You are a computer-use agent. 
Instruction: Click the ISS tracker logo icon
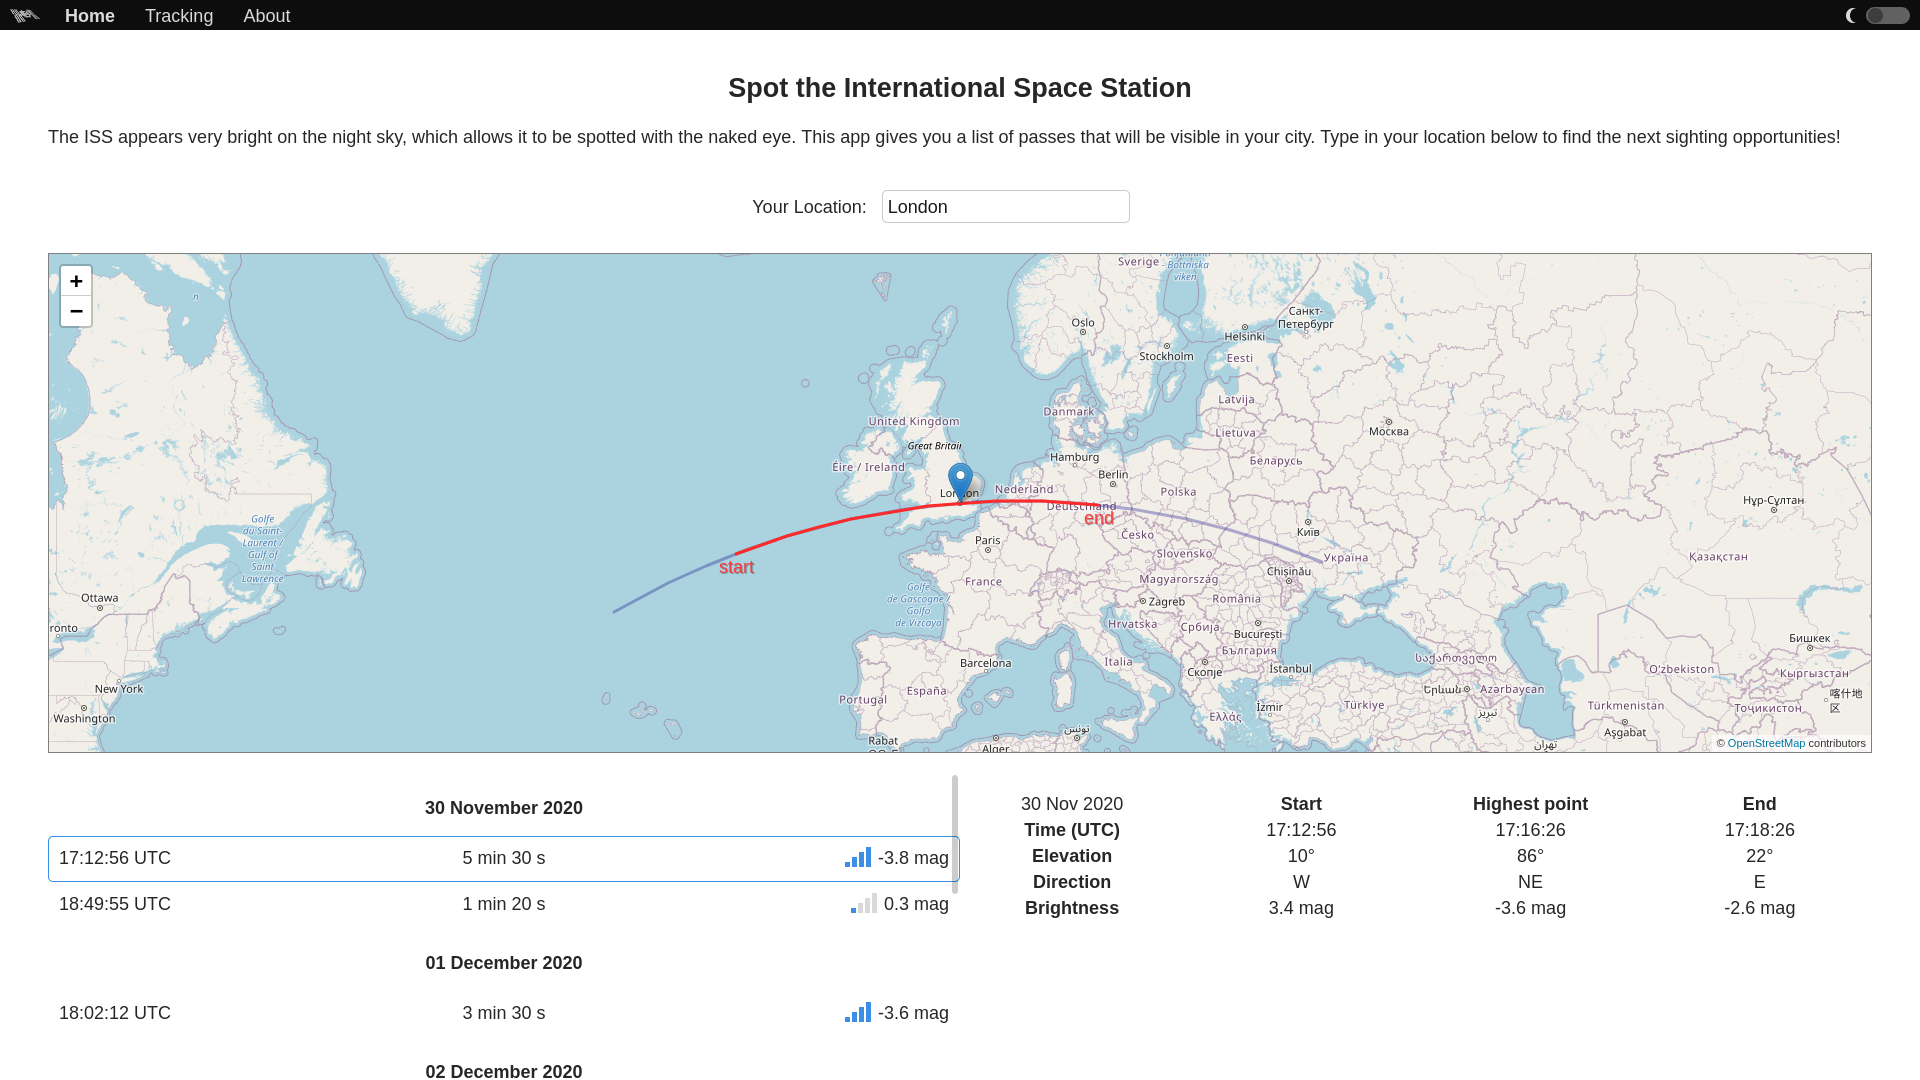tap(24, 15)
